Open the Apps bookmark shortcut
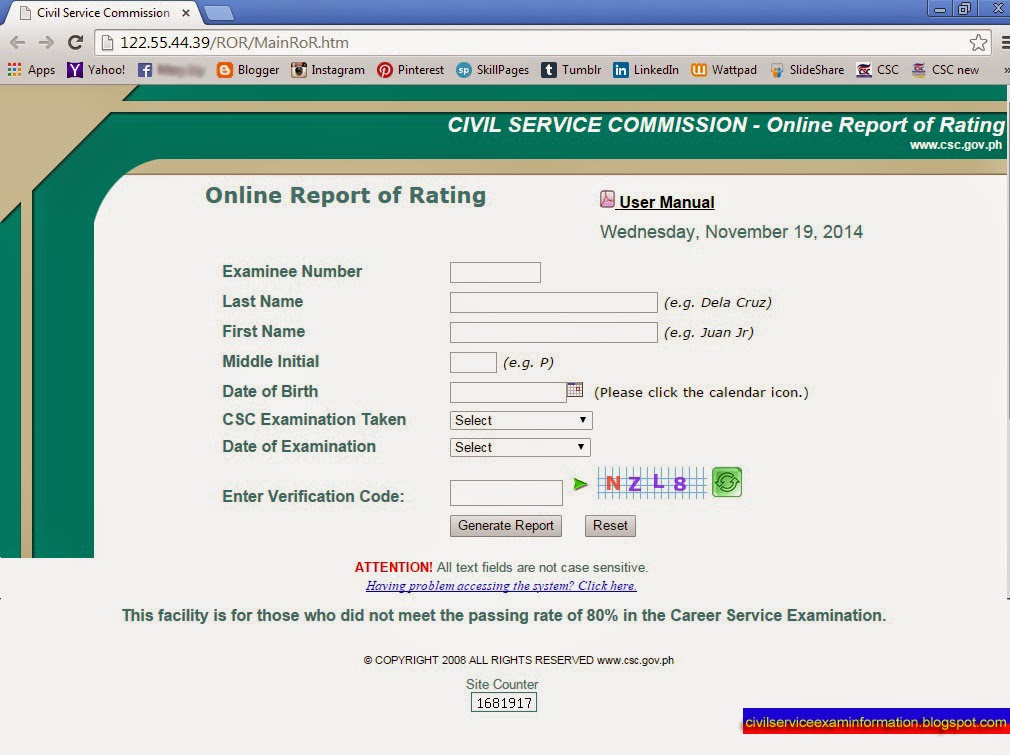1010x755 pixels. pos(32,70)
